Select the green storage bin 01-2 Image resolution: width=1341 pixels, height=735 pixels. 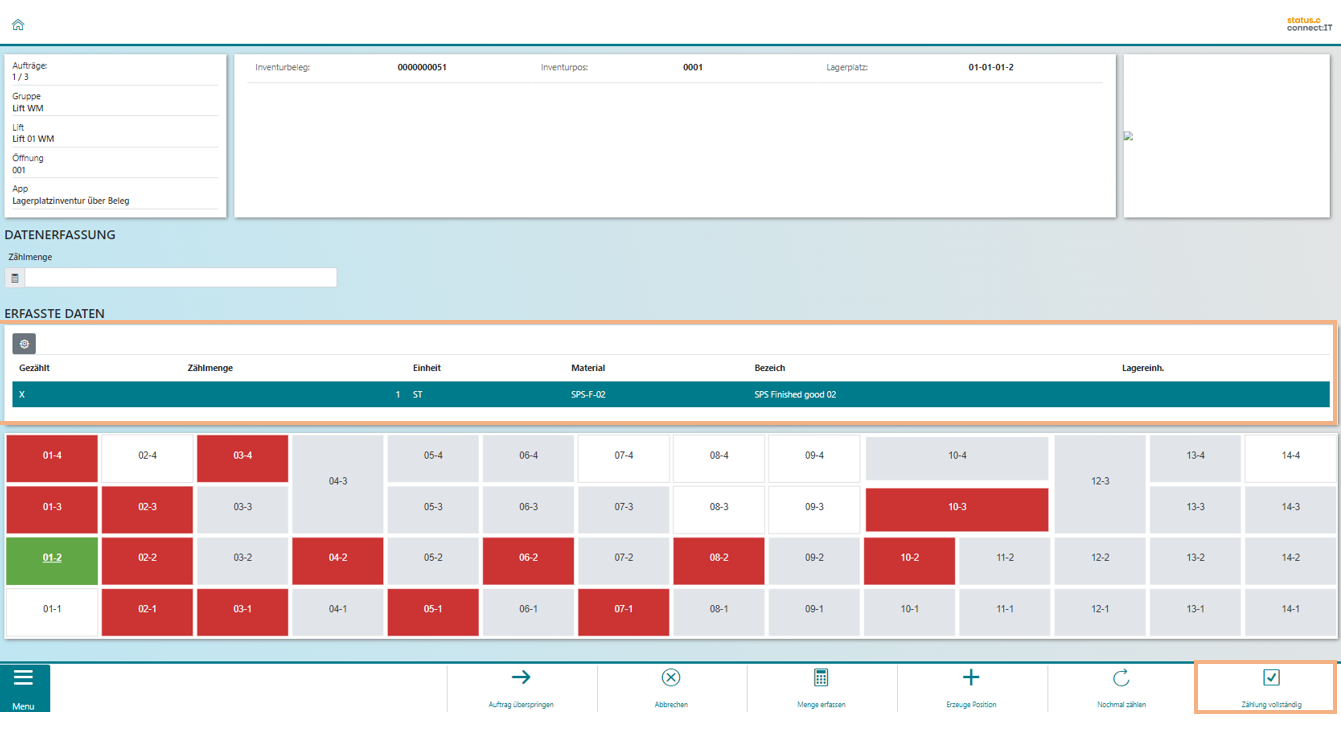(52, 558)
